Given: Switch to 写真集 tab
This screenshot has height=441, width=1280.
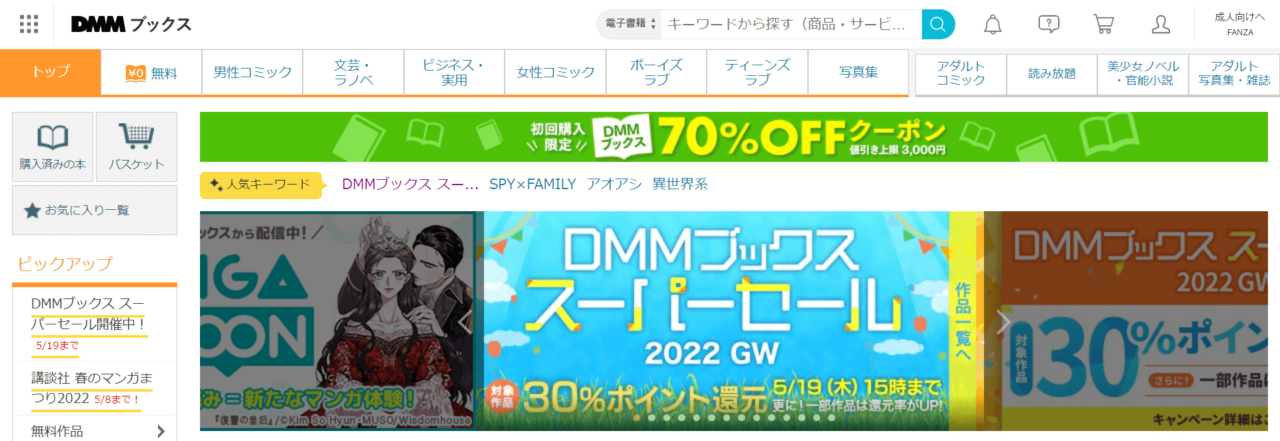Looking at the screenshot, I should (858, 72).
